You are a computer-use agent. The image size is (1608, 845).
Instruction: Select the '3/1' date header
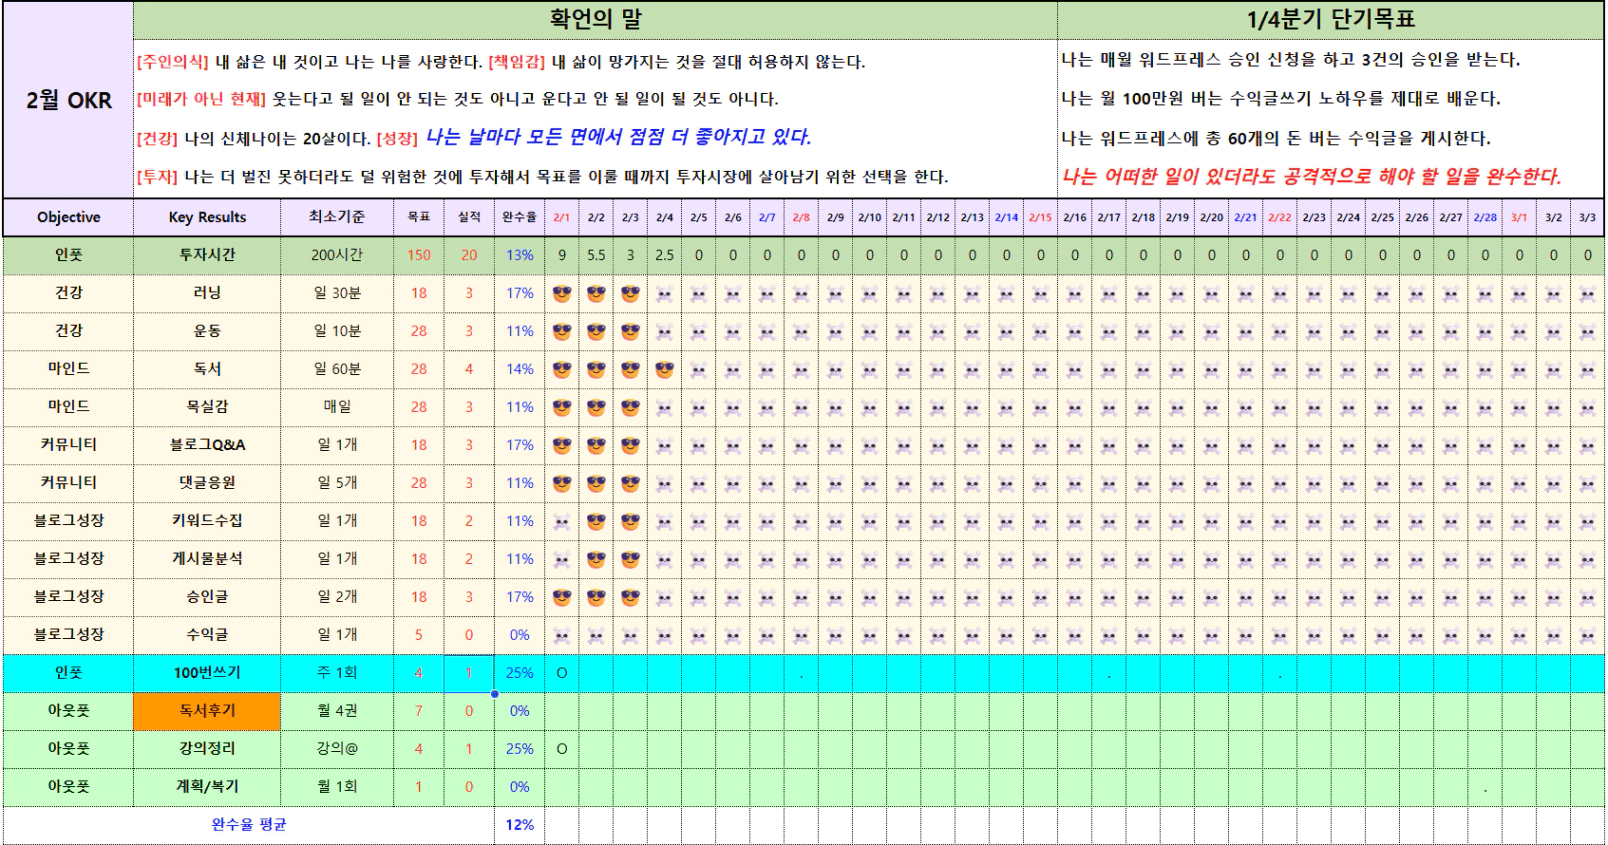1519,217
